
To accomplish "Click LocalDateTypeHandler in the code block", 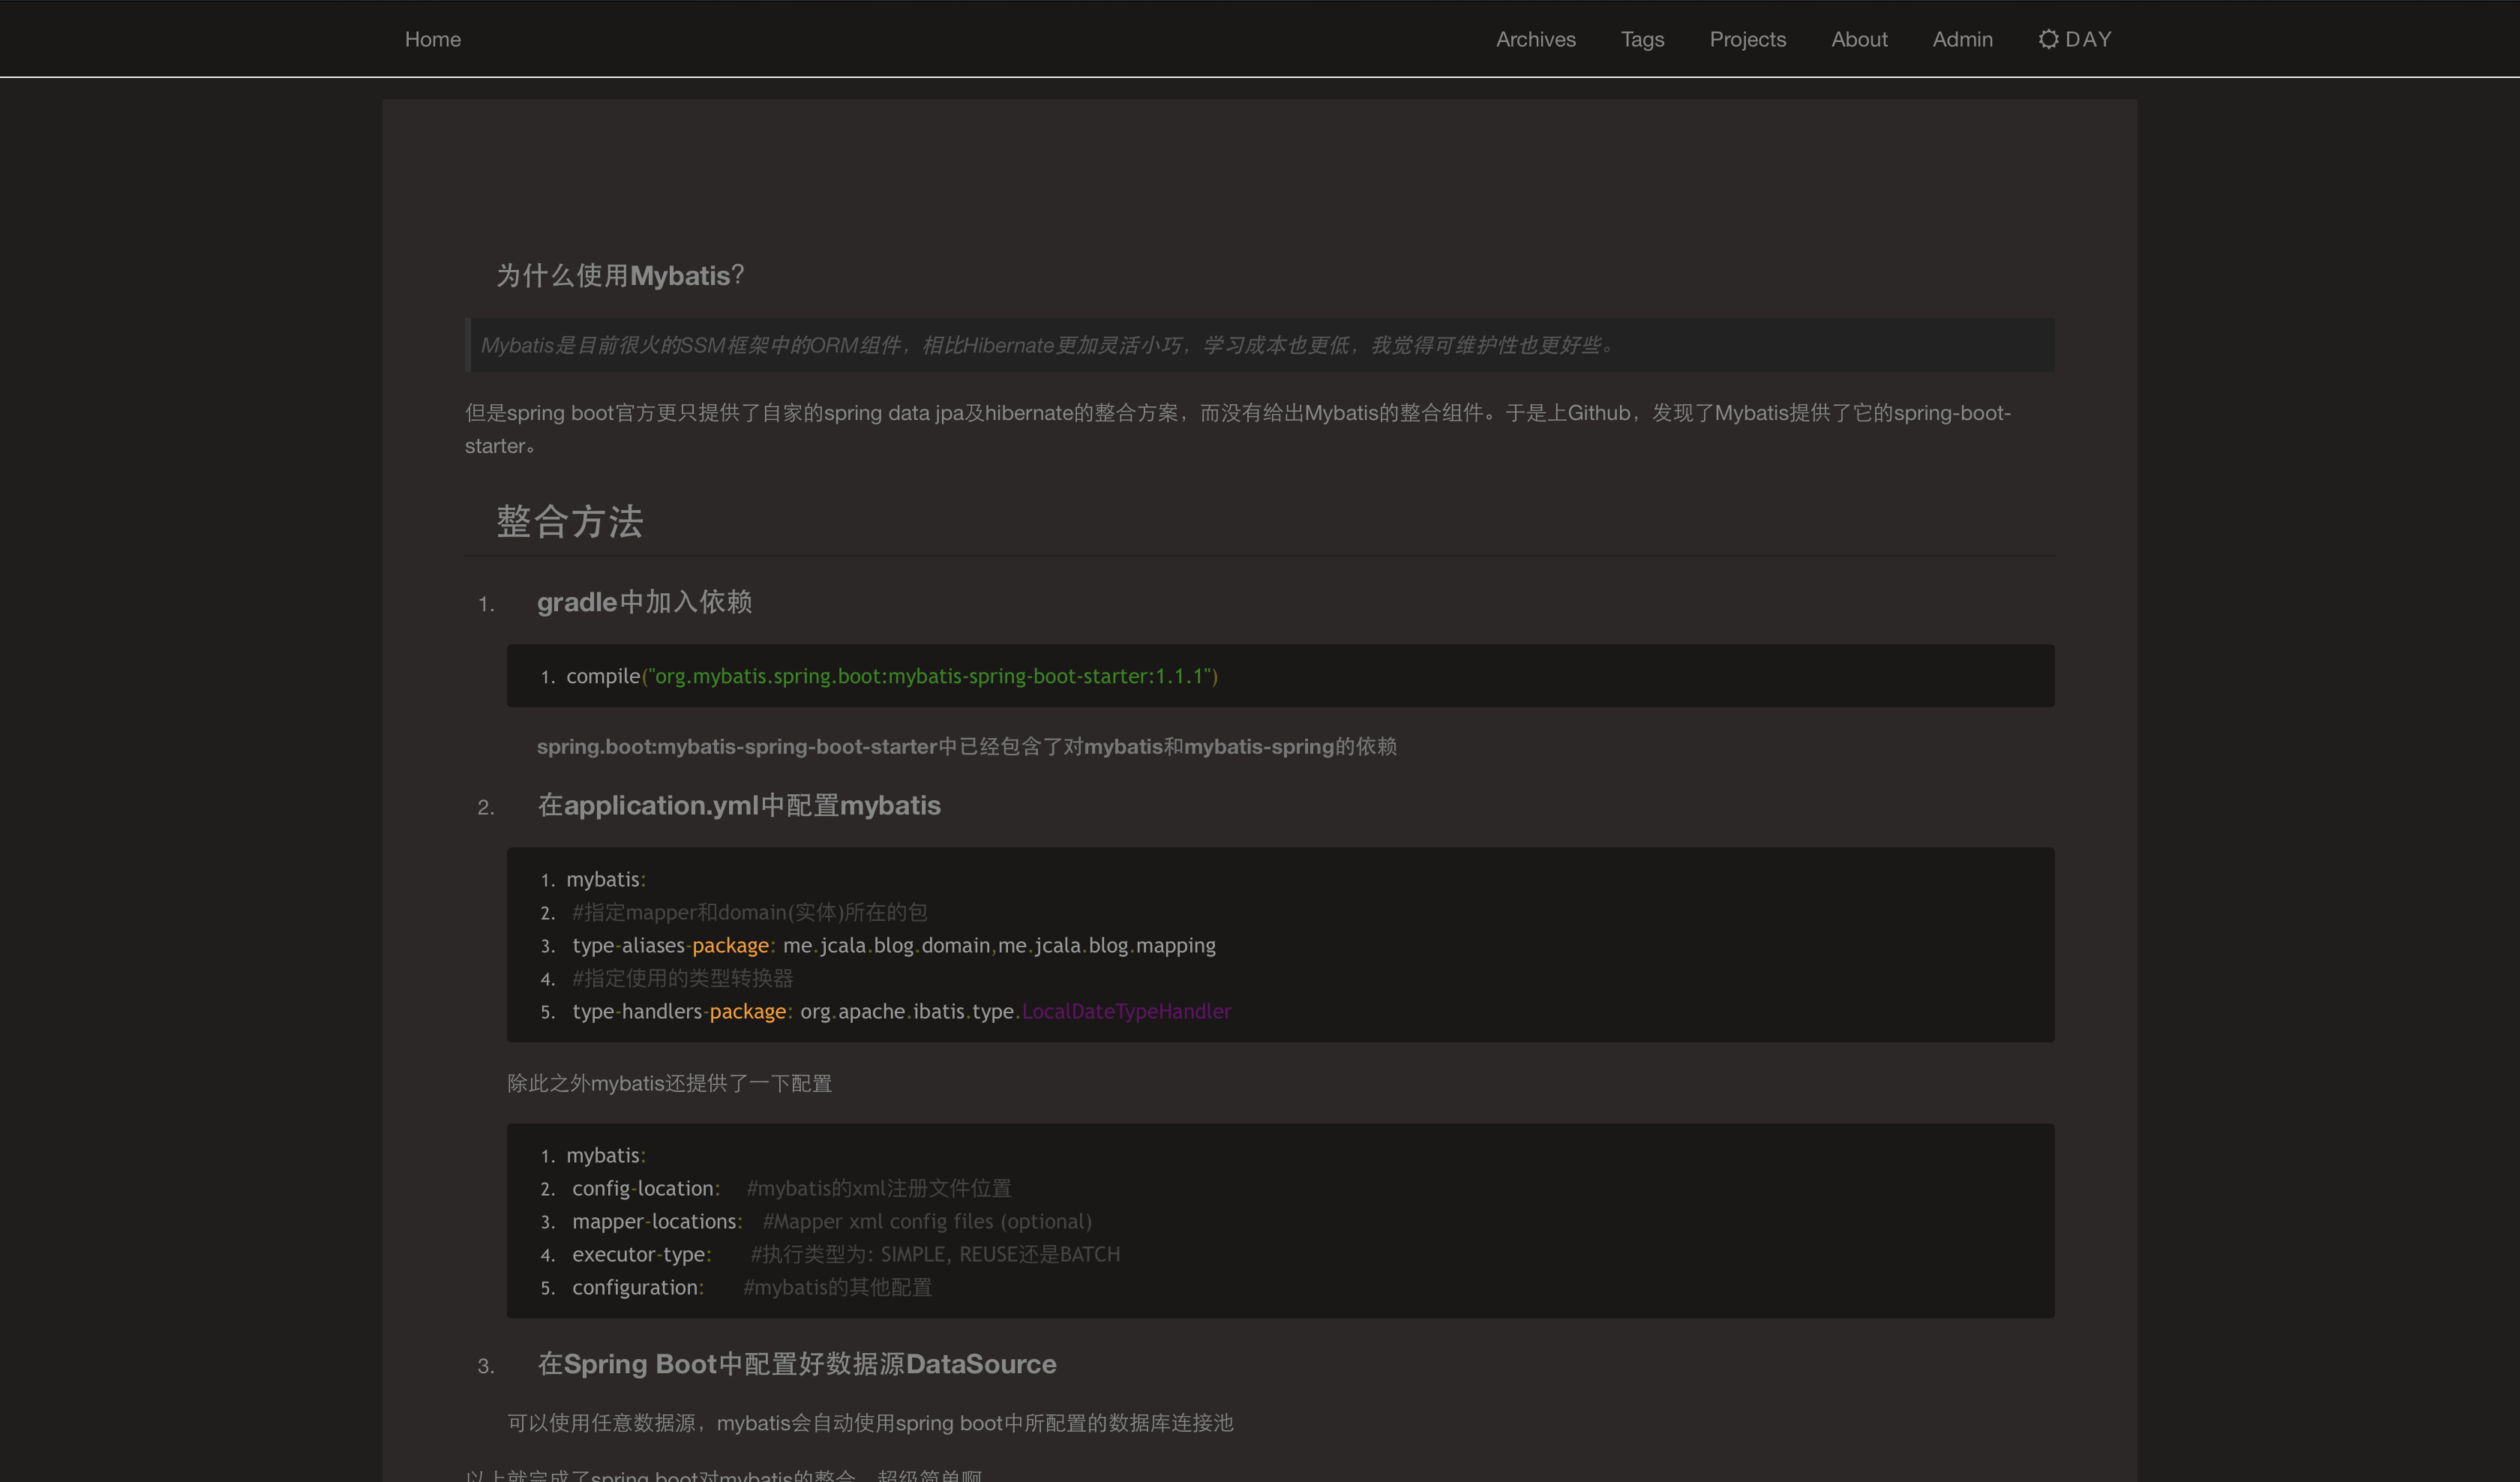I will [1126, 1011].
